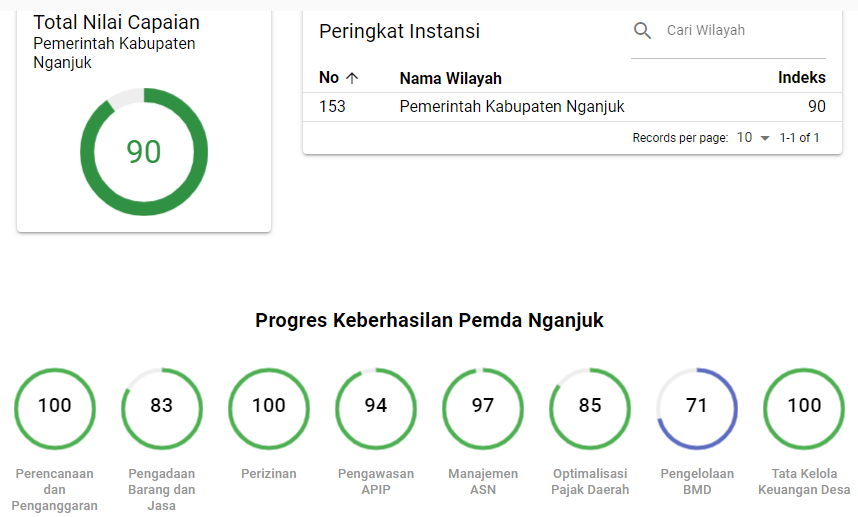Click the search magnifier icon
The image size is (858, 517).
click(x=642, y=31)
